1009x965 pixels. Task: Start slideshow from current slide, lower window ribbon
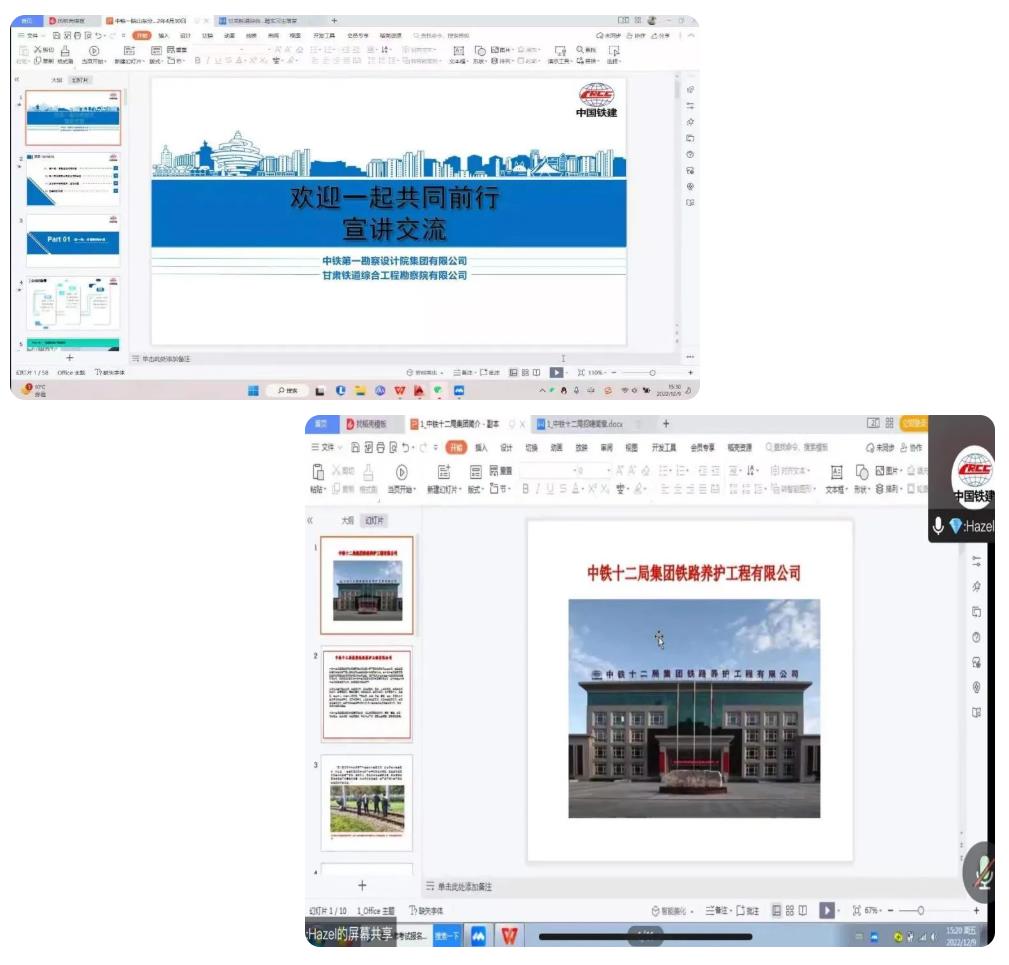coord(402,473)
